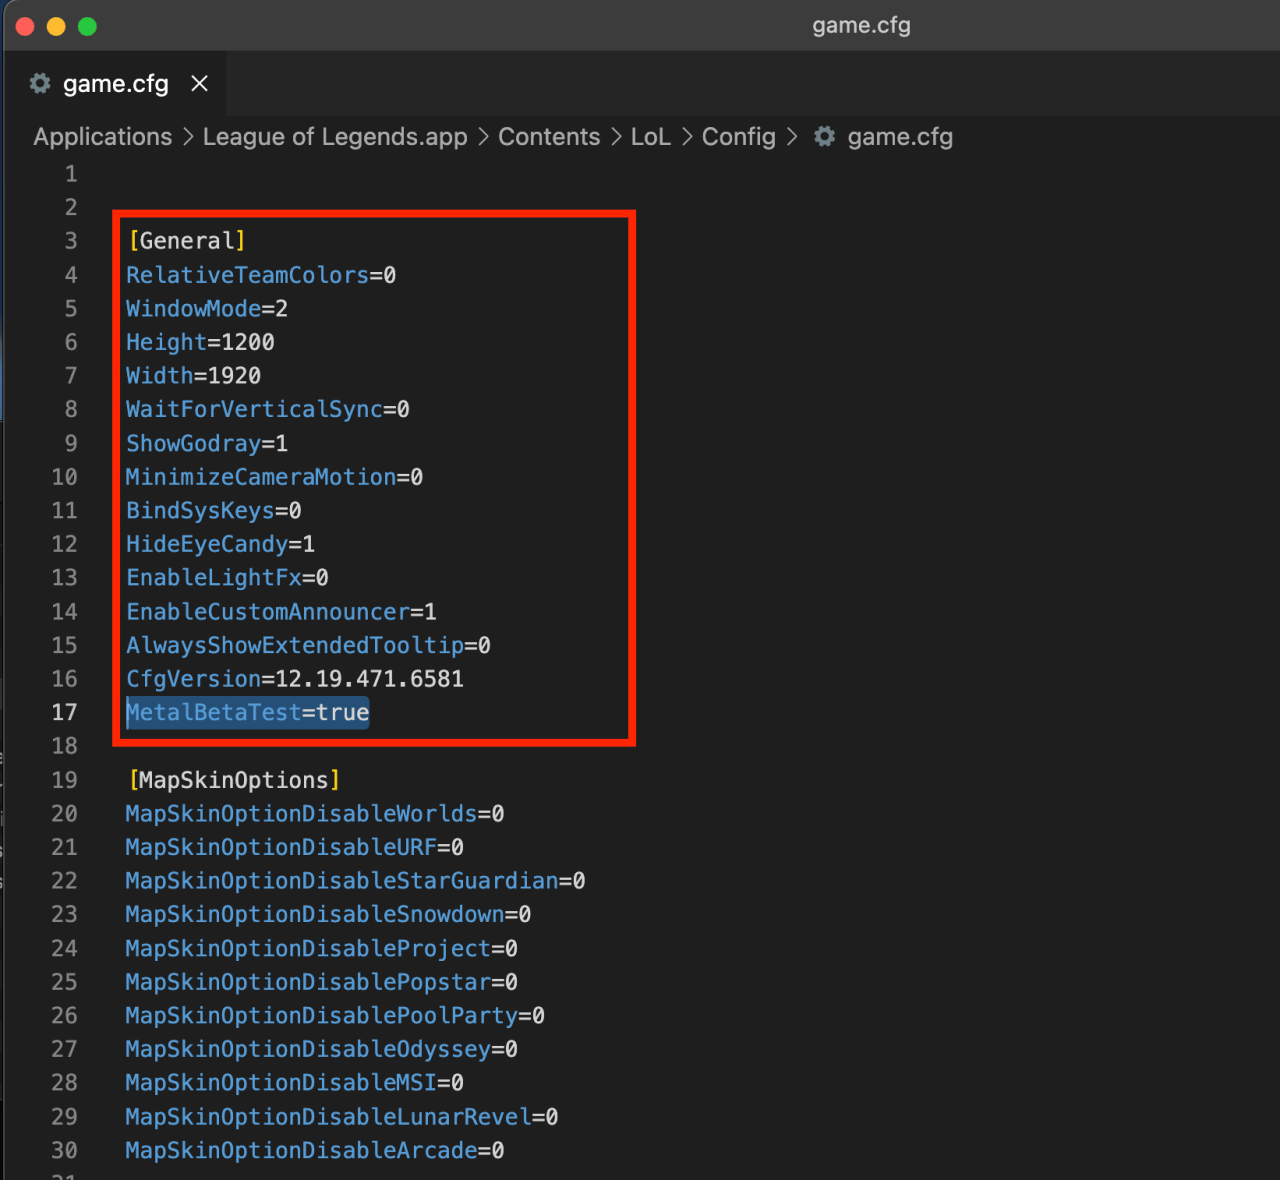Screen dimensions: 1280x1180
Task: Click MapSkinOptionDisablePopstar=0 line
Action: 322,982
